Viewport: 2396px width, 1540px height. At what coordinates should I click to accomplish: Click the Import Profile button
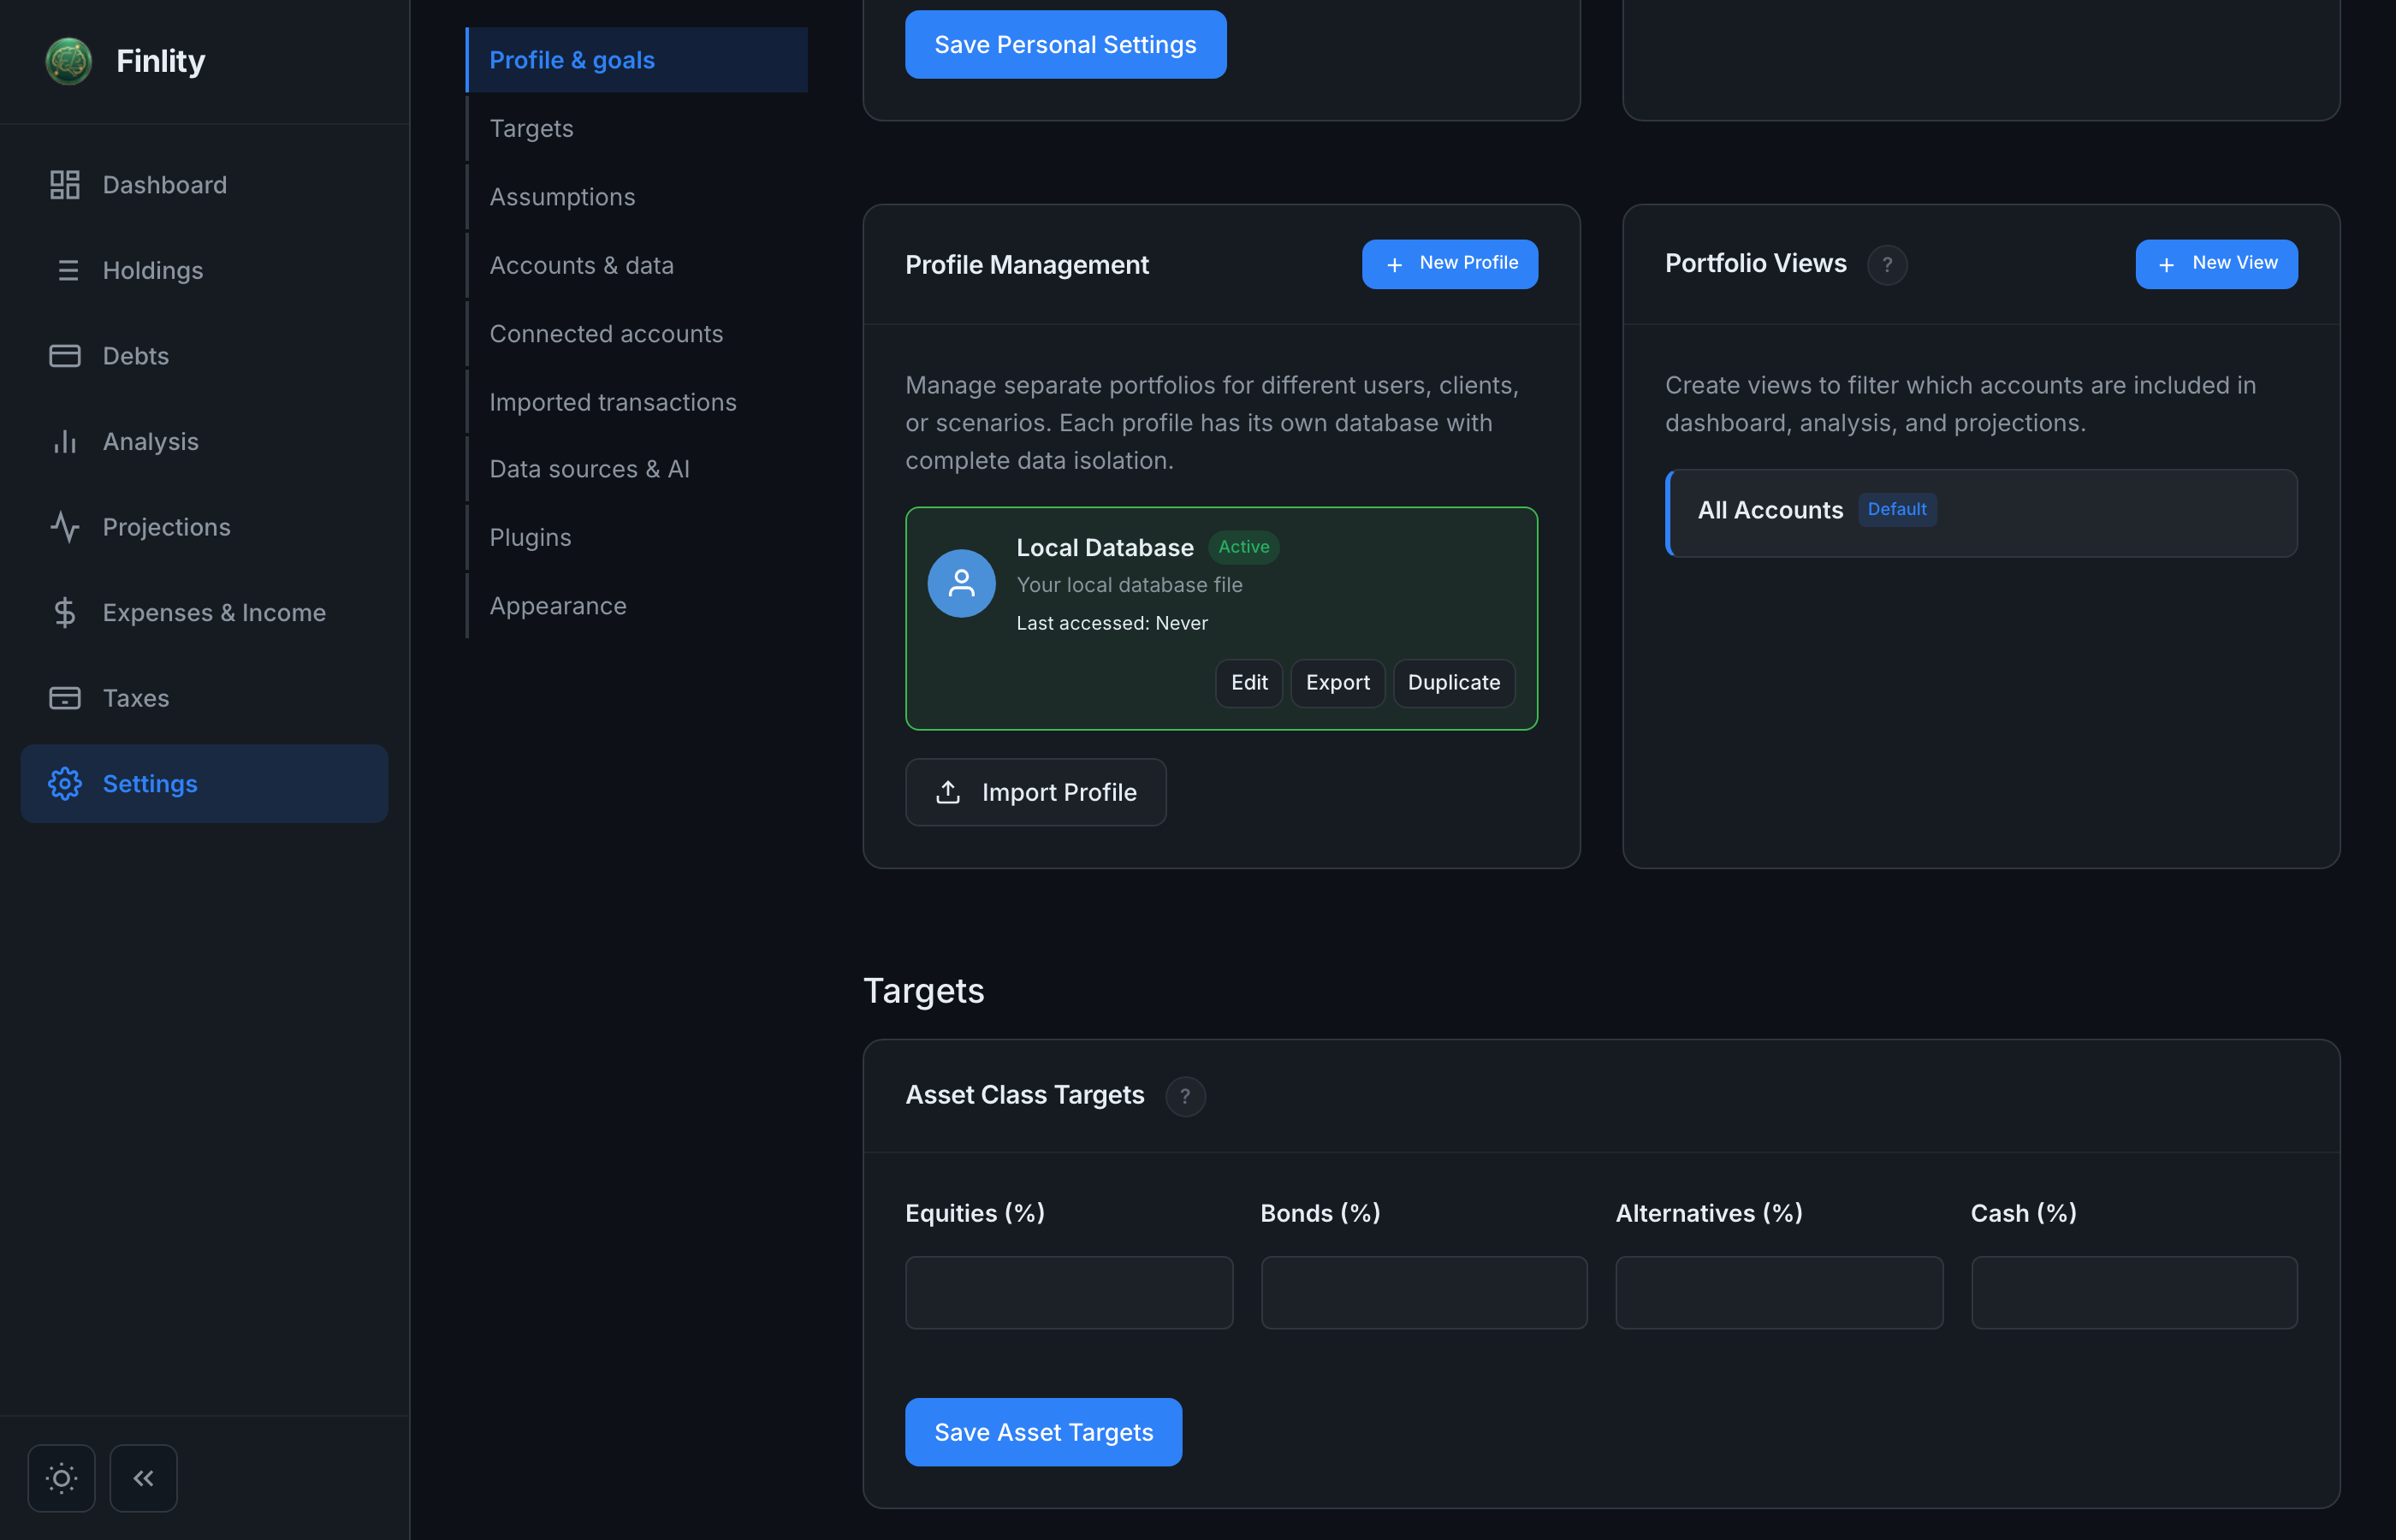tap(1035, 792)
